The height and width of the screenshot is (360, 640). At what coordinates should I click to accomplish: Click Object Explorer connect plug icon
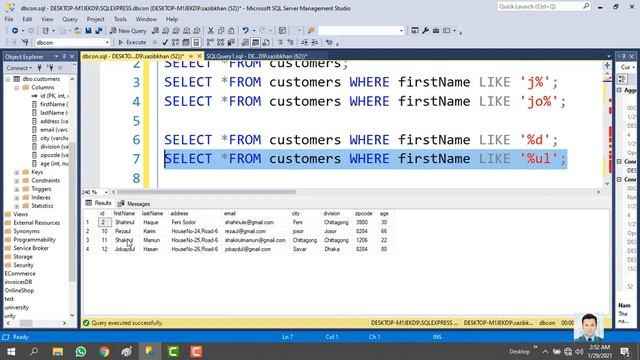click(40, 68)
